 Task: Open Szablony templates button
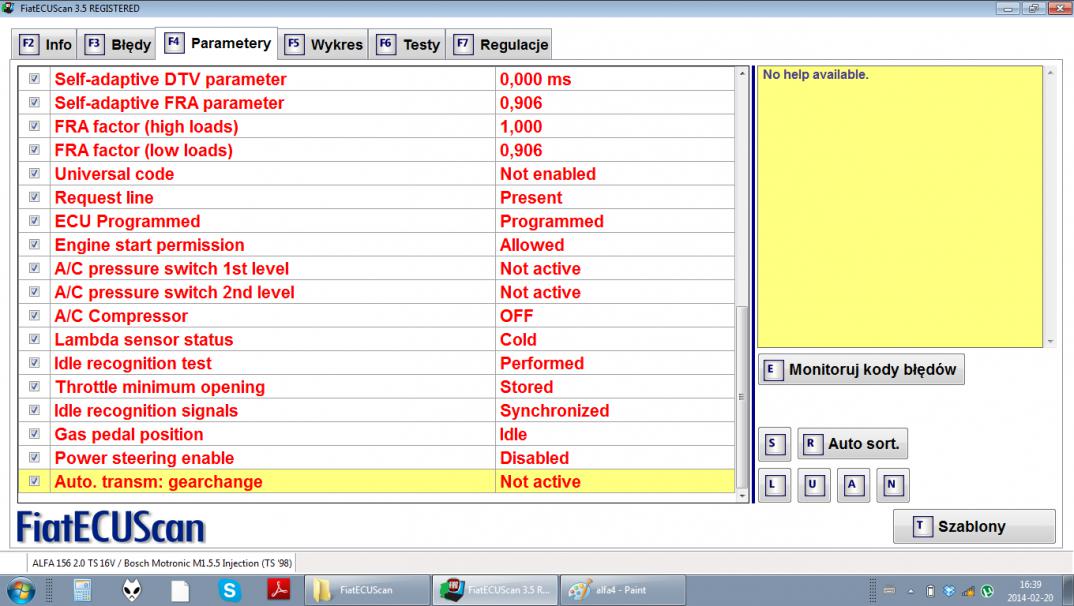pos(974,527)
